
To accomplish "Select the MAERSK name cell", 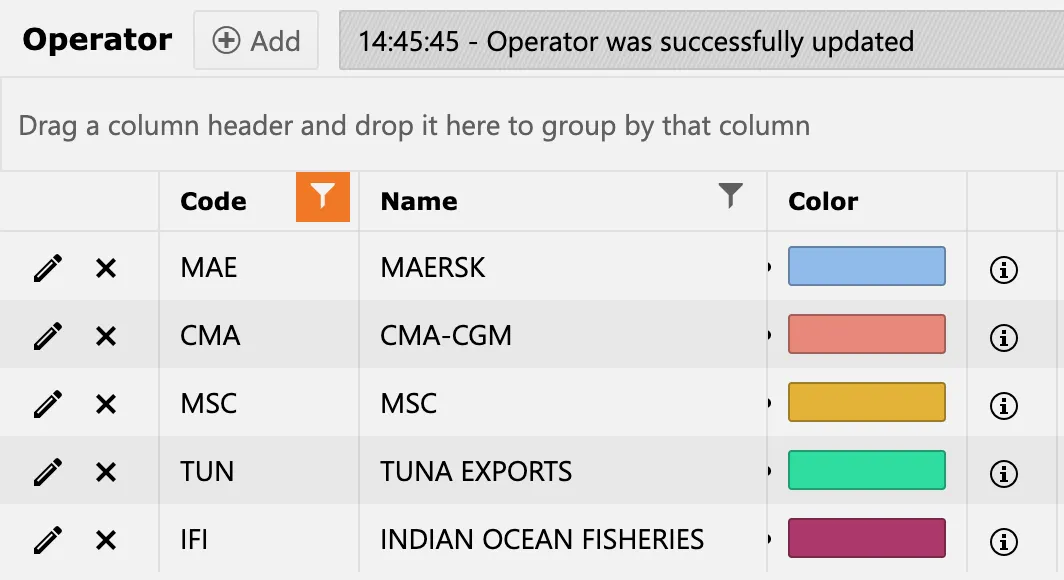I will click(x=563, y=267).
